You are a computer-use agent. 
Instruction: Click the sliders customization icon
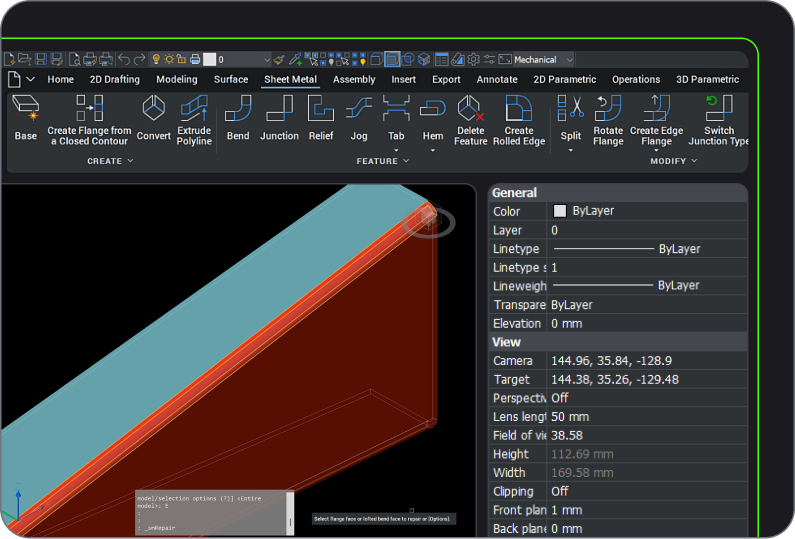489,59
